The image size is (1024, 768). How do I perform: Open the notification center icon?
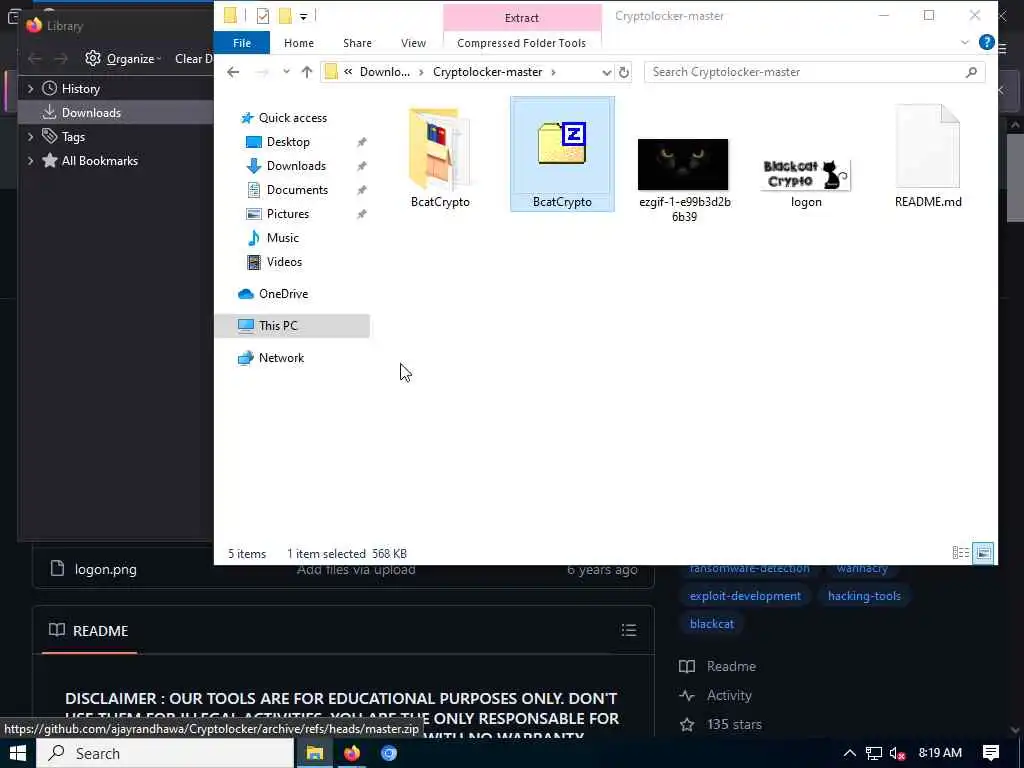click(991, 753)
